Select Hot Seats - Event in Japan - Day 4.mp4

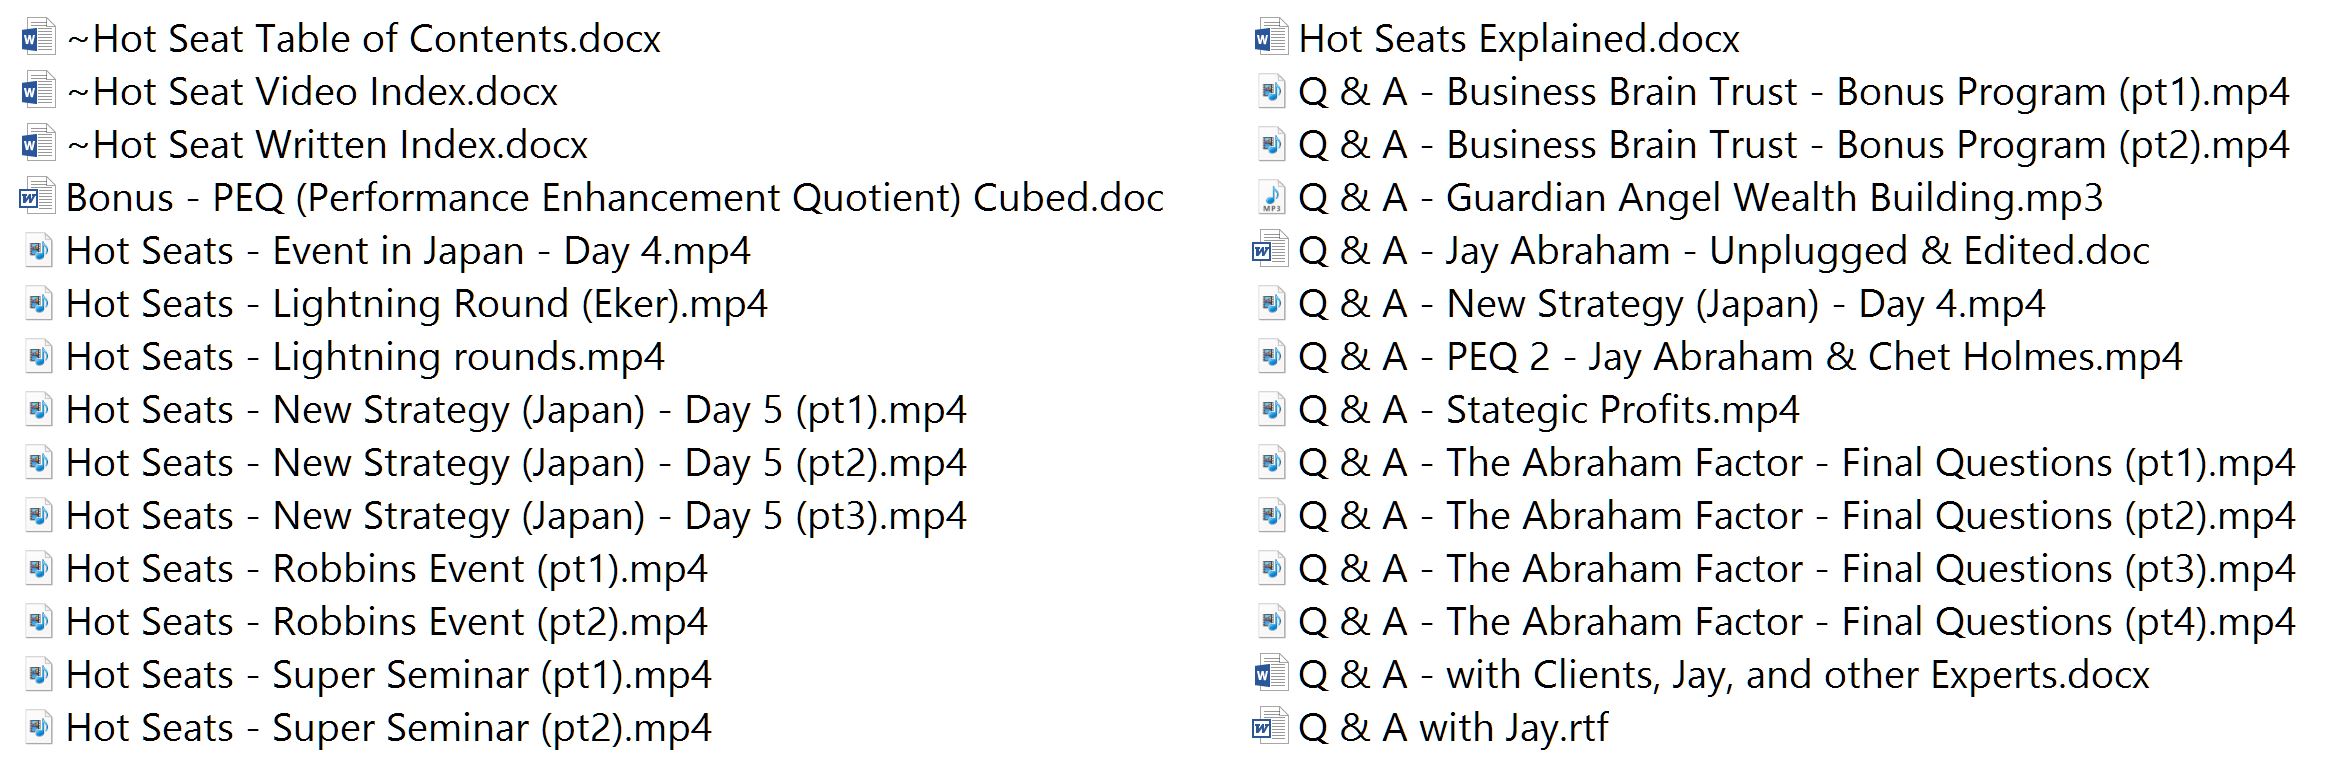408,251
